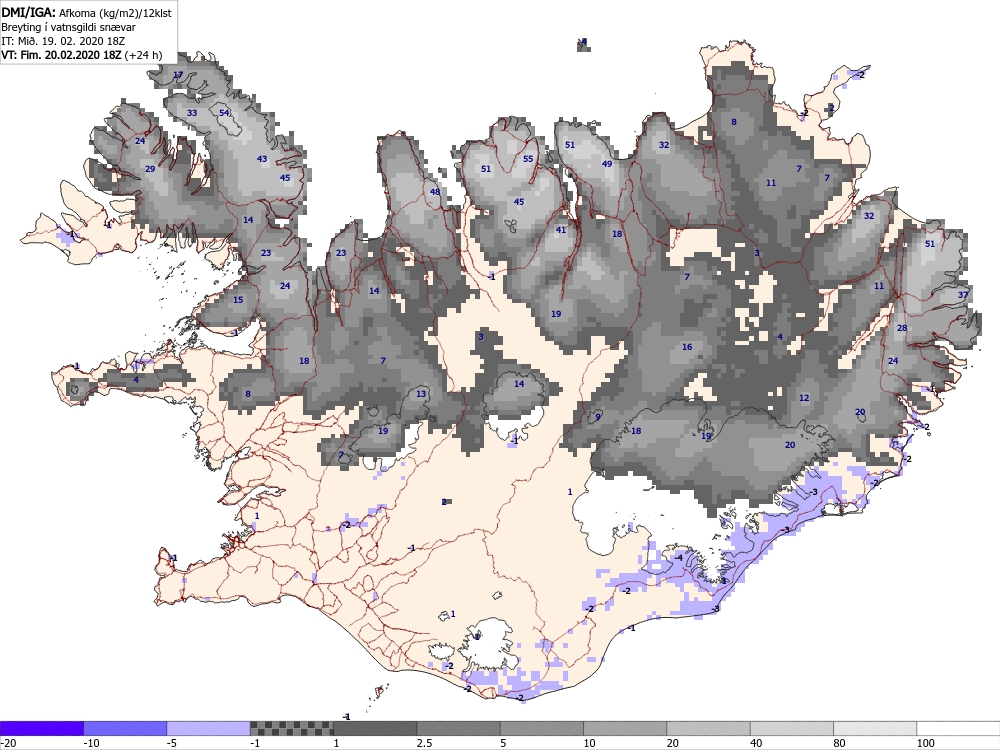The width and height of the screenshot is (1000, 750).
Task: Click the 80 to 100 near-white legend swatch
Action: coord(875,728)
